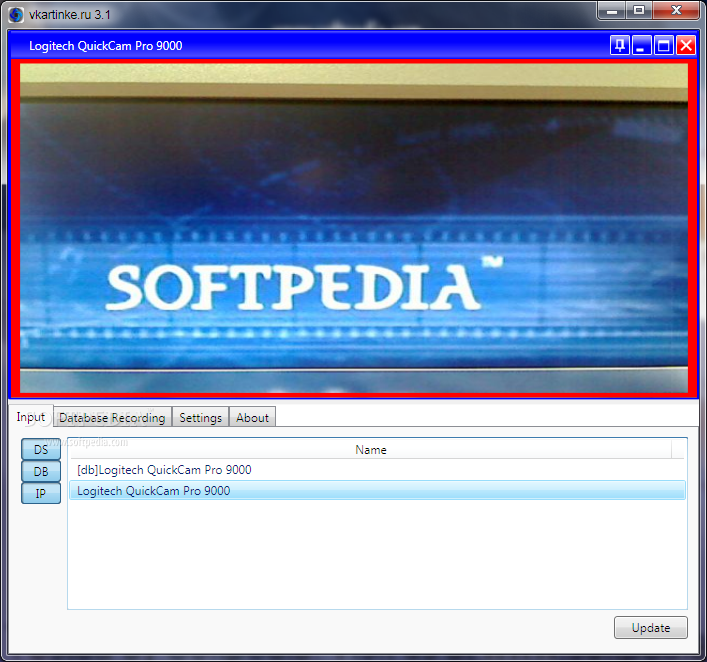Screen dimensions: 707x662
Task: Pin the Logitech QuickCam Pro 9000 video panel
Action: point(620,46)
